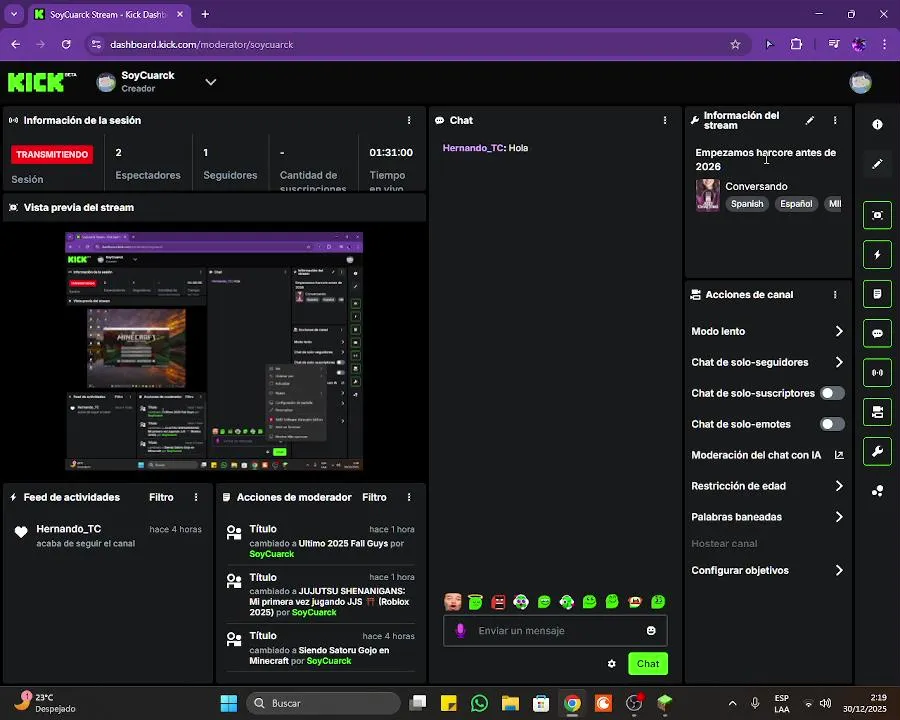Toggle the activity feed lightning sidebar icon
Image resolution: width=900 pixels, height=720 pixels.
877,254
